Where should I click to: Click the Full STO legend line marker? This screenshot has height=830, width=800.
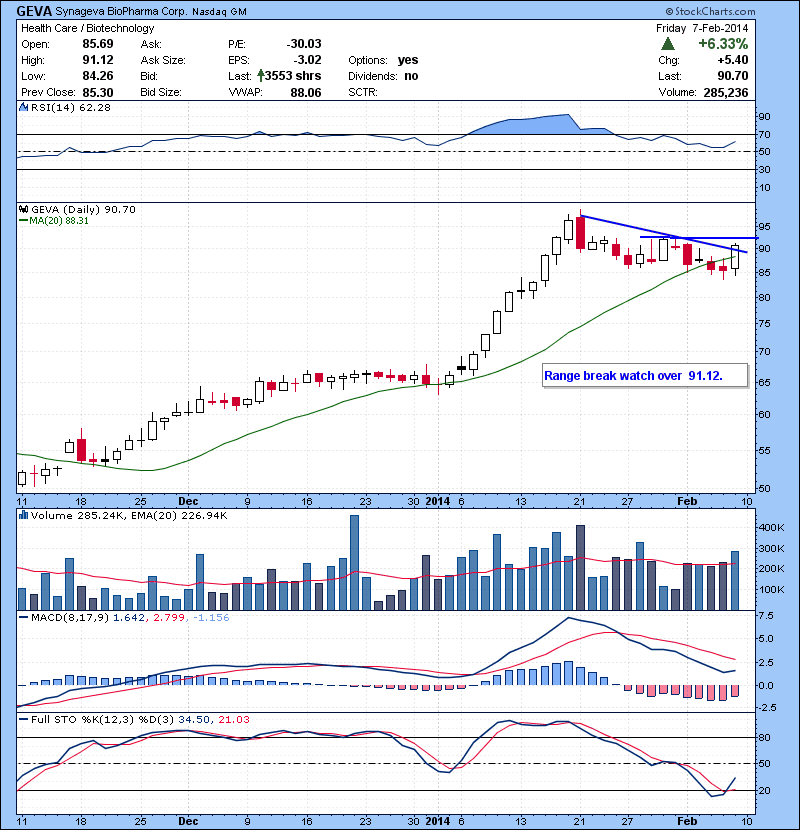click(23, 719)
